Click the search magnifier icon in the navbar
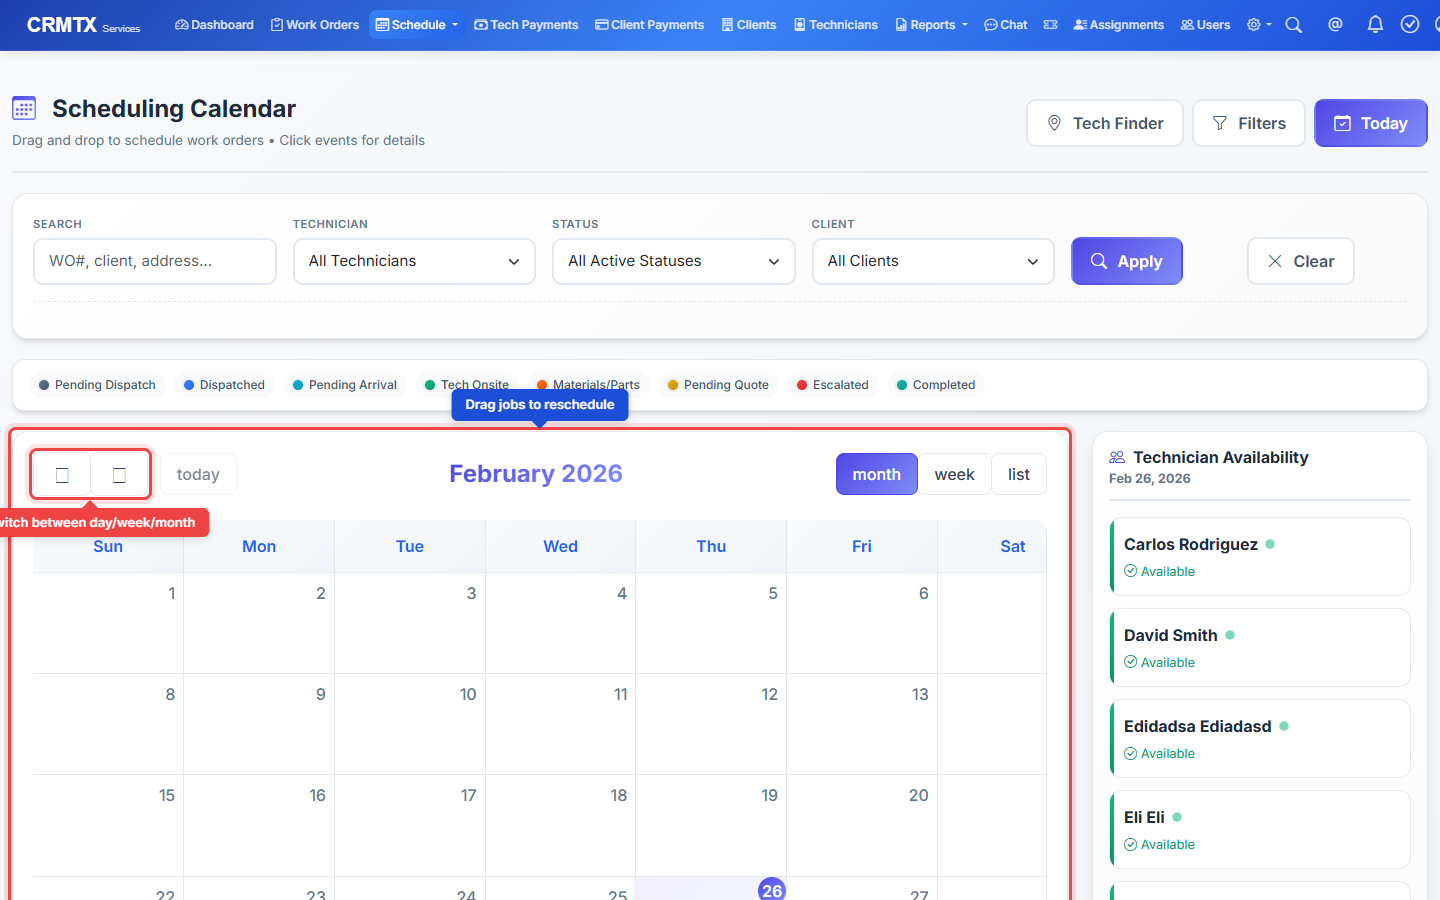The height and width of the screenshot is (900, 1440). [x=1294, y=24]
